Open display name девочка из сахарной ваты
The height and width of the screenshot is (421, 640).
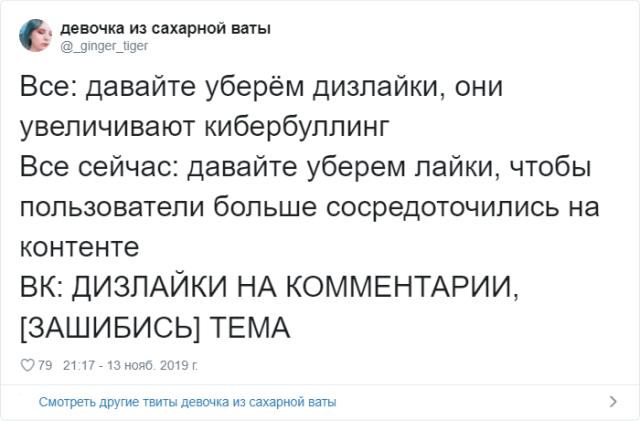(165, 29)
